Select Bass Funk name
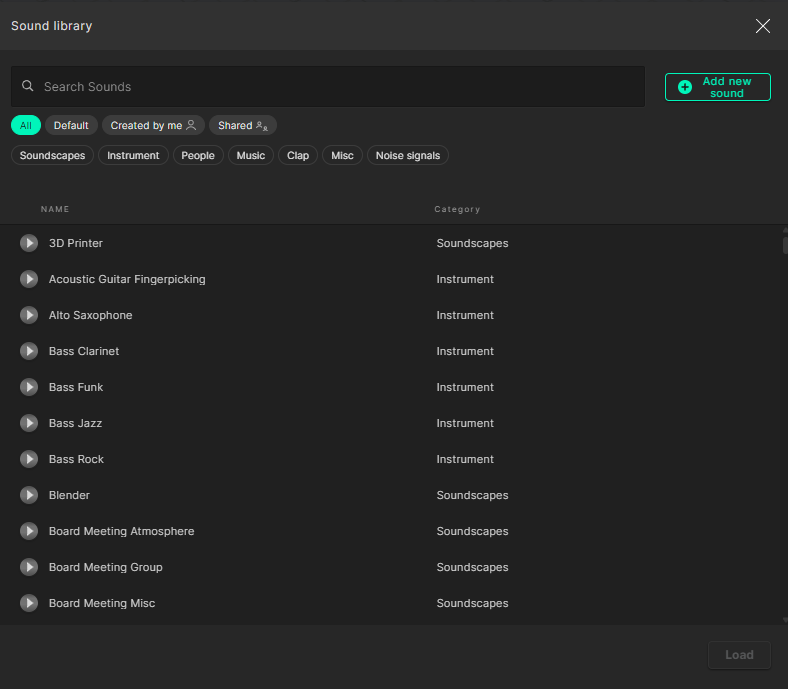The image size is (788, 689). tap(76, 387)
